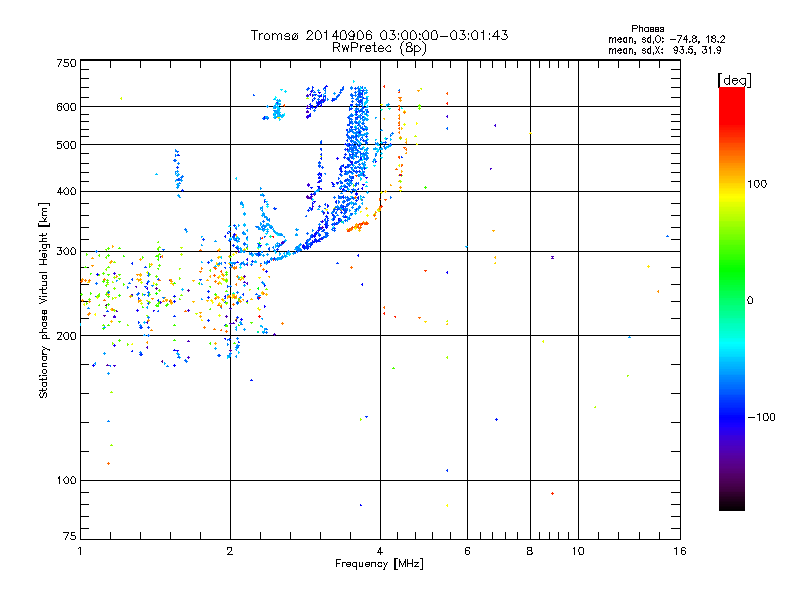The image size is (800, 600).
Task: Click the "Stationary phase Virtual Height [km]" label
Action: click(43, 300)
